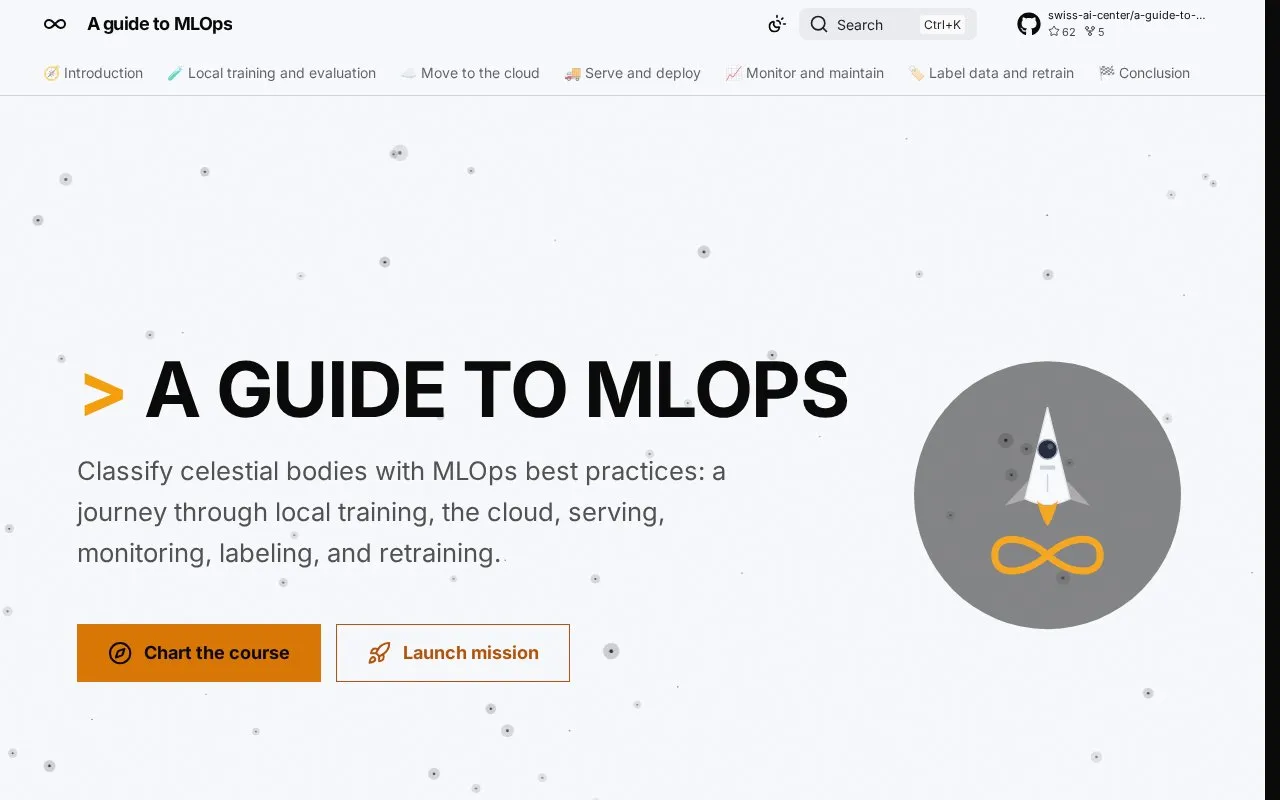Viewport: 1280px width, 800px height.
Task: Click label tag emoji beside Label data
Action: pyautogui.click(x=916, y=73)
